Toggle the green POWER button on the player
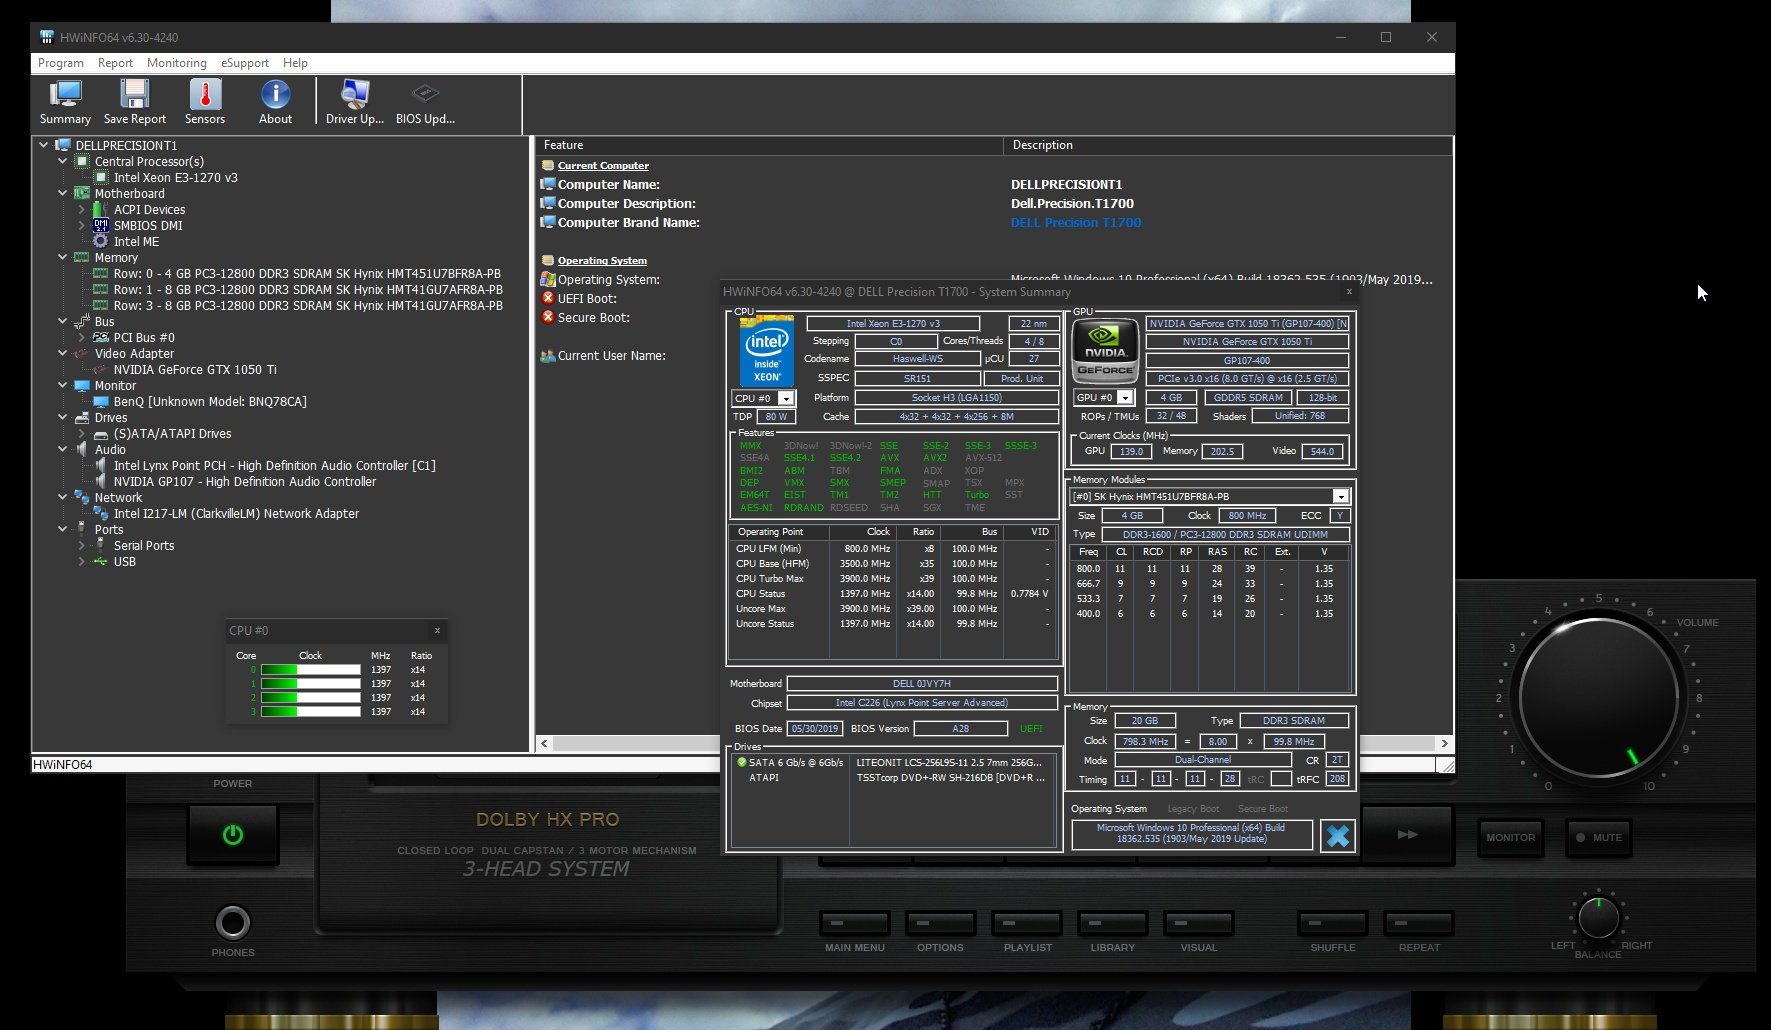1771x1030 pixels. [x=233, y=834]
